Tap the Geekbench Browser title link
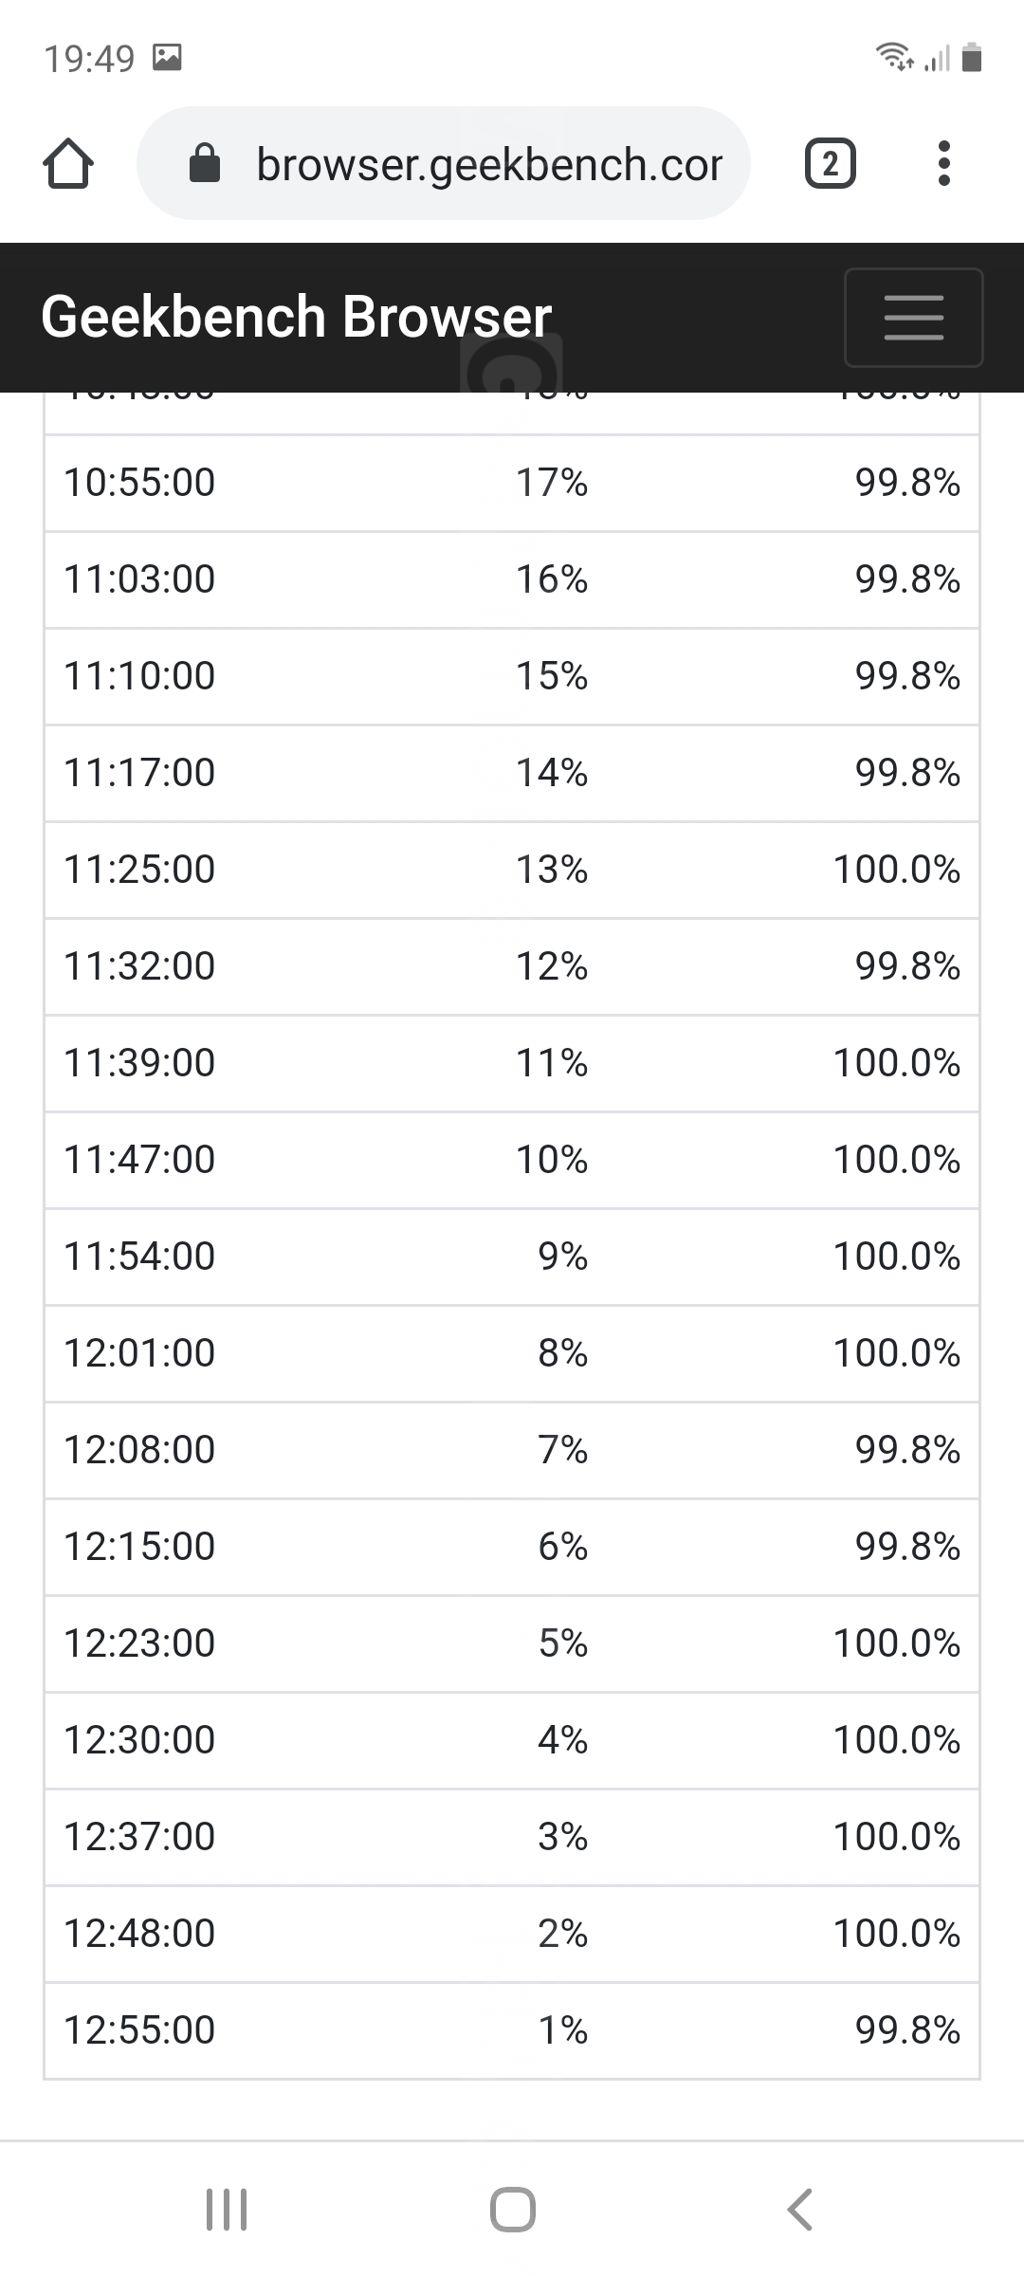1024x2276 pixels. coord(296,317)
